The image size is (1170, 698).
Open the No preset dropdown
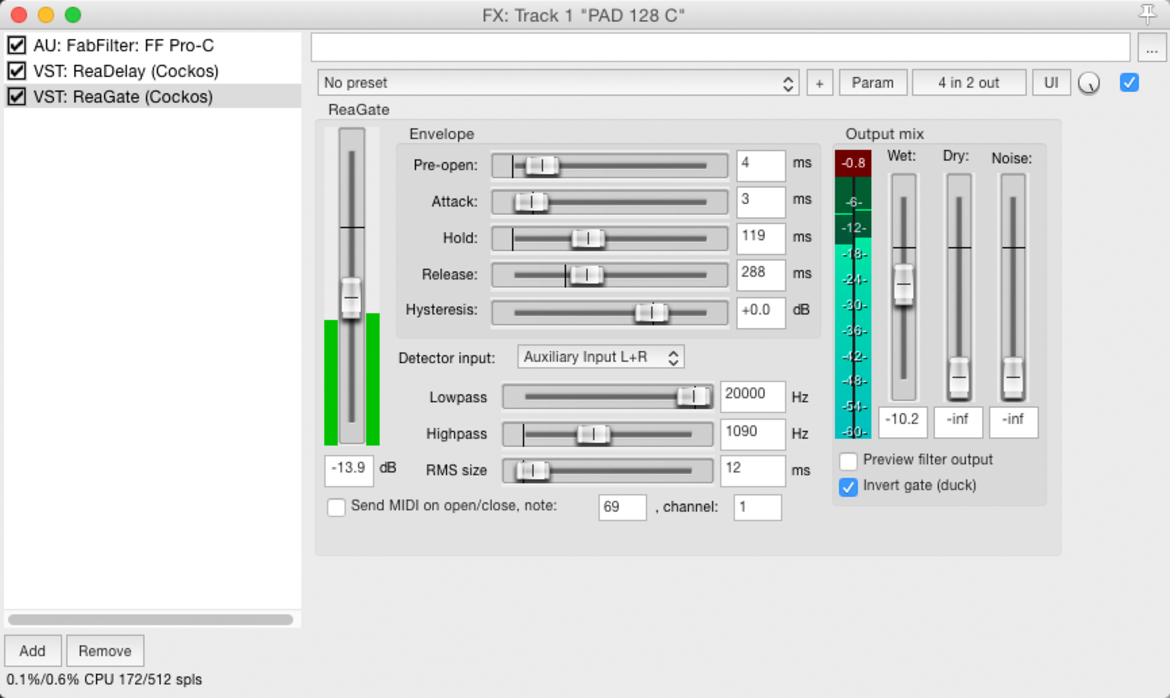click(558, 83)
